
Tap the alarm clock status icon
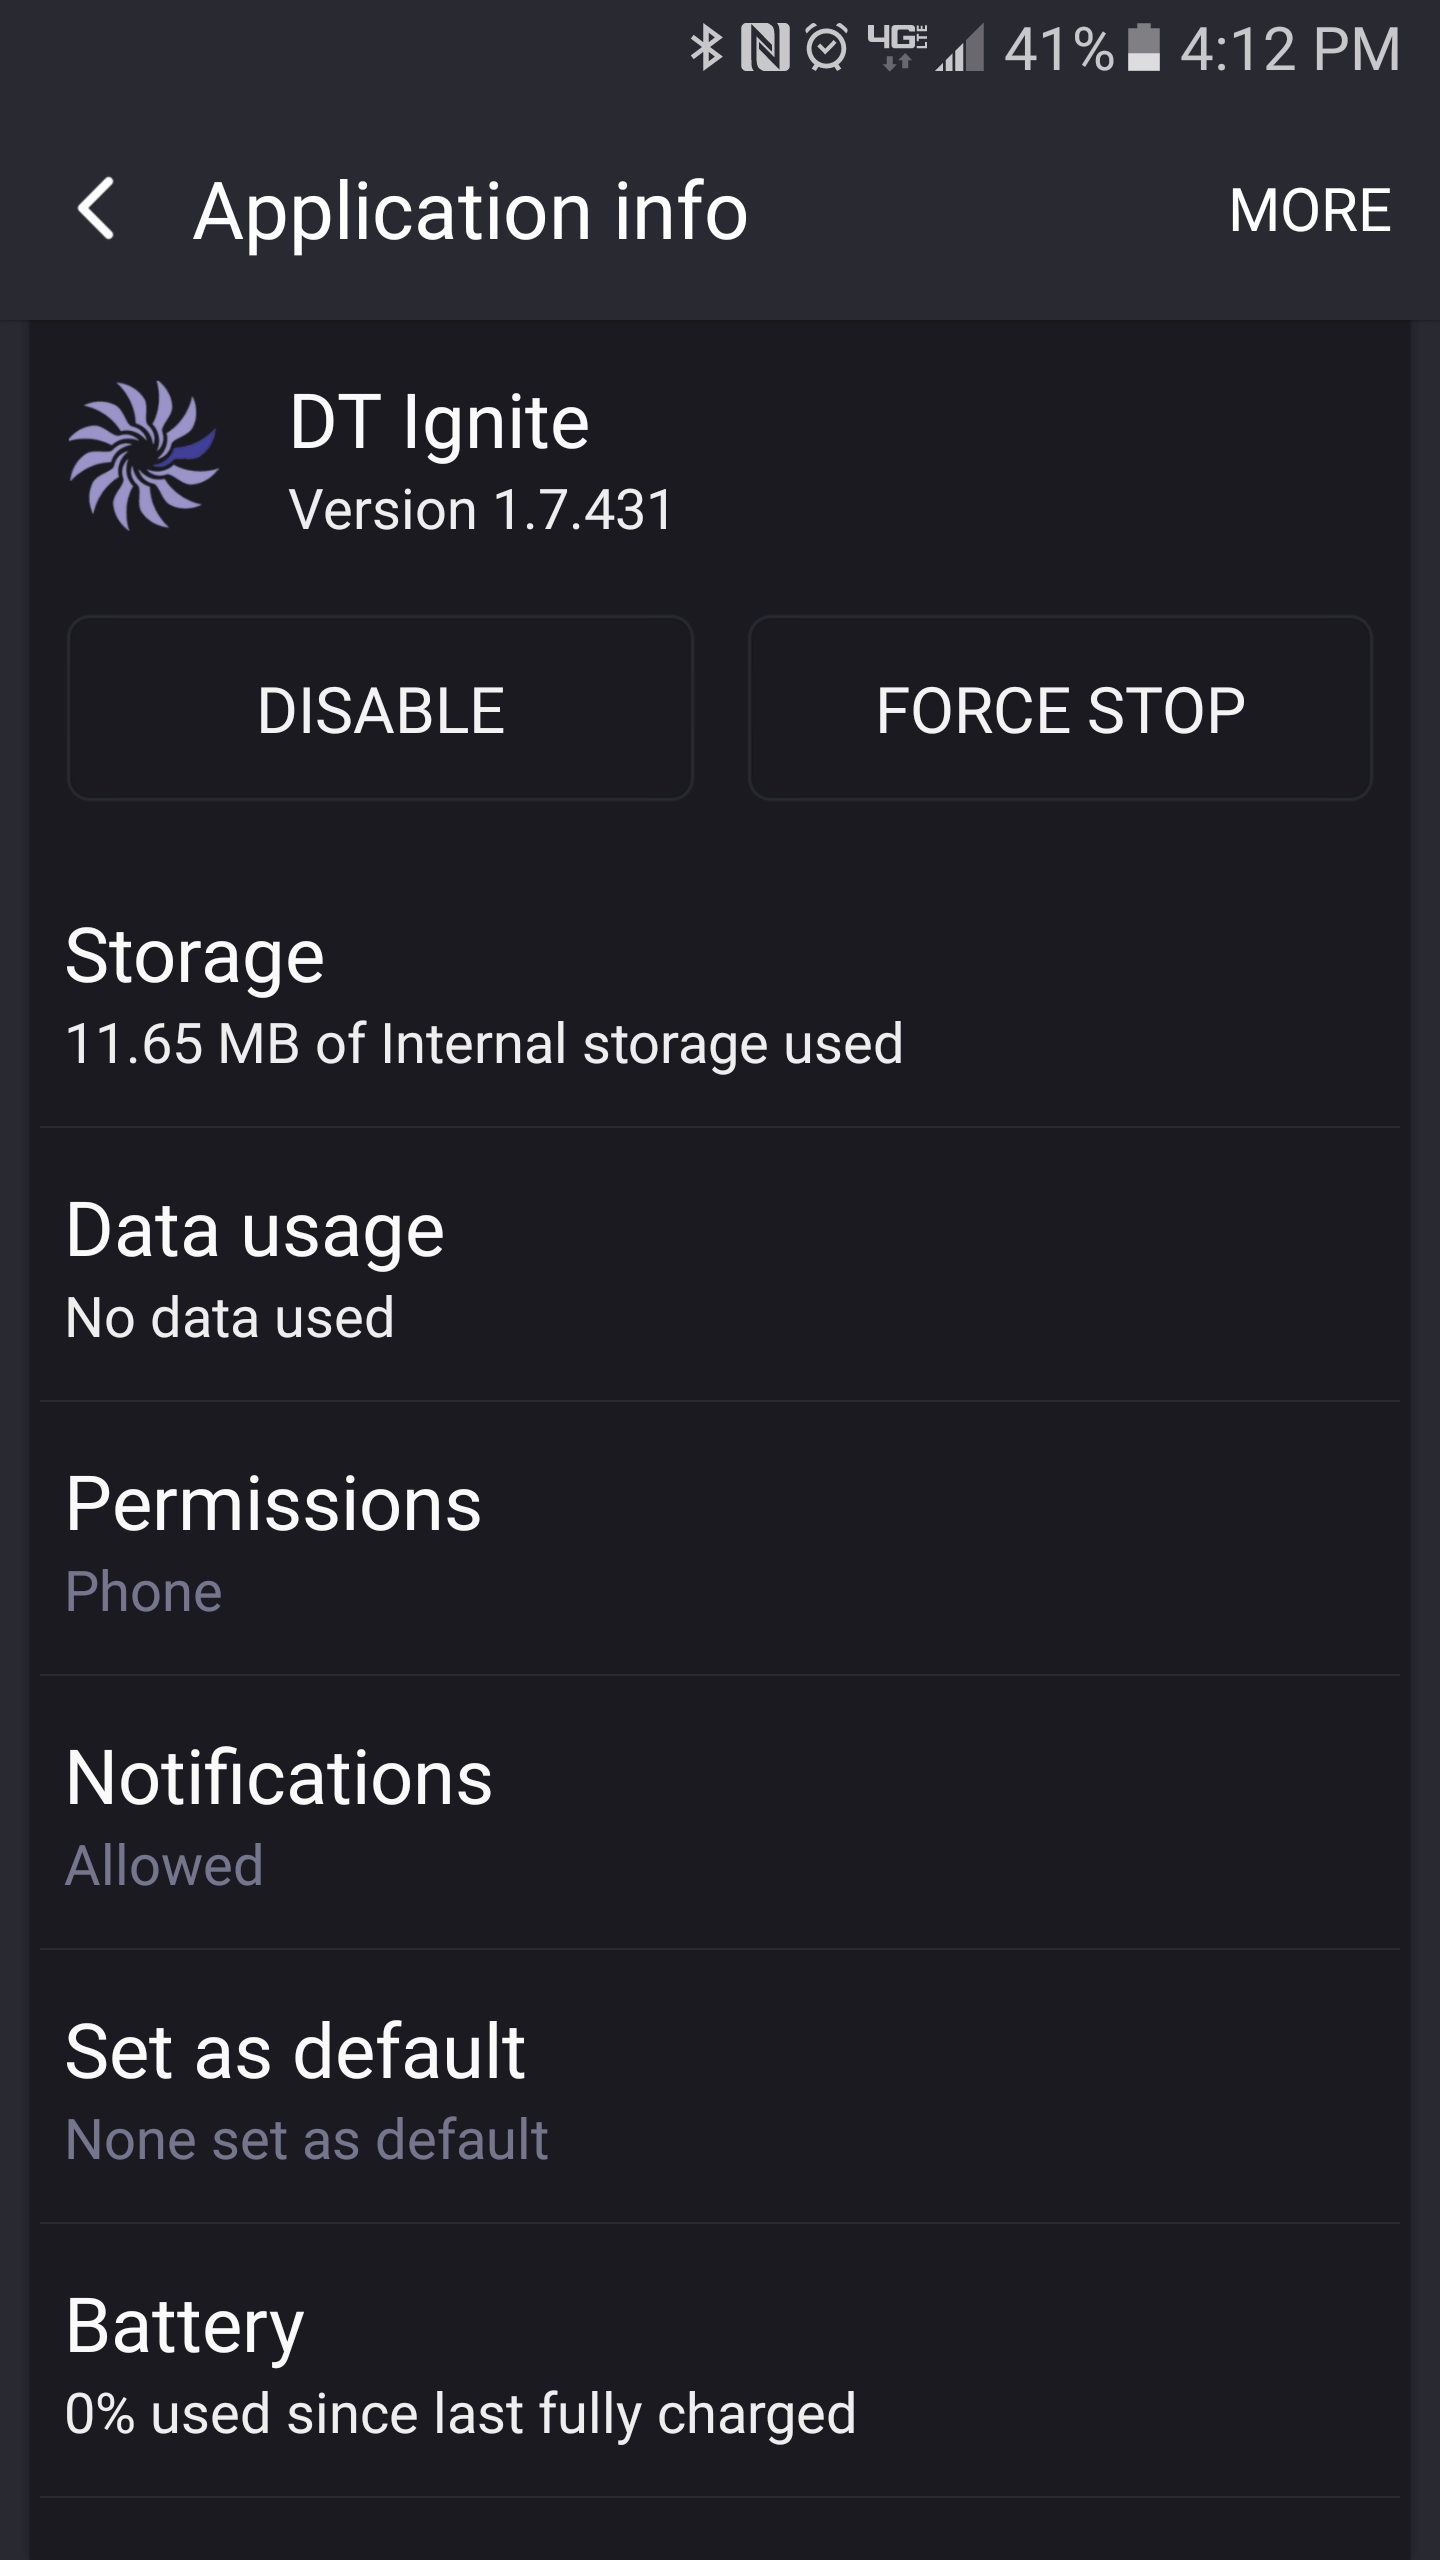[827, 48]
